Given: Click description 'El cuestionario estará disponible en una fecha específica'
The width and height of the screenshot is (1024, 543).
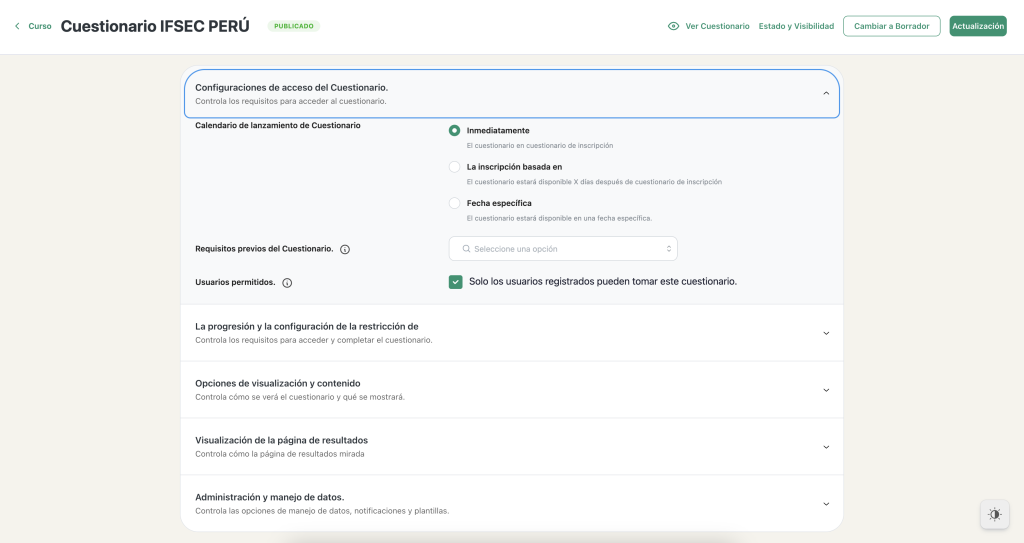Looking at the screenshot, I should (558, 218).
